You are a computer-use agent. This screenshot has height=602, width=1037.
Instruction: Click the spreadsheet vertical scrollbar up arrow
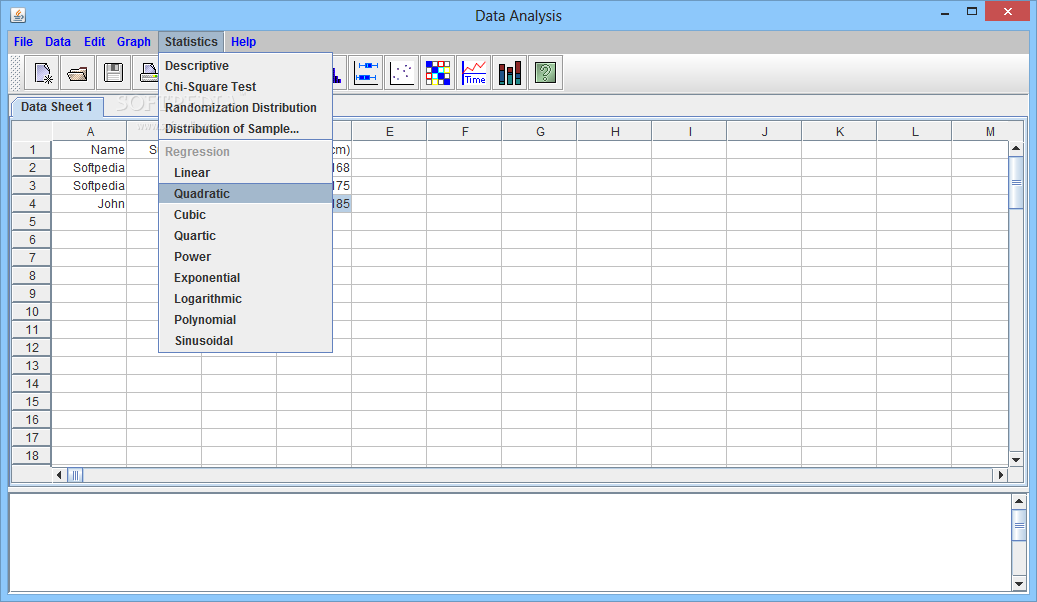click(1016, 149)
